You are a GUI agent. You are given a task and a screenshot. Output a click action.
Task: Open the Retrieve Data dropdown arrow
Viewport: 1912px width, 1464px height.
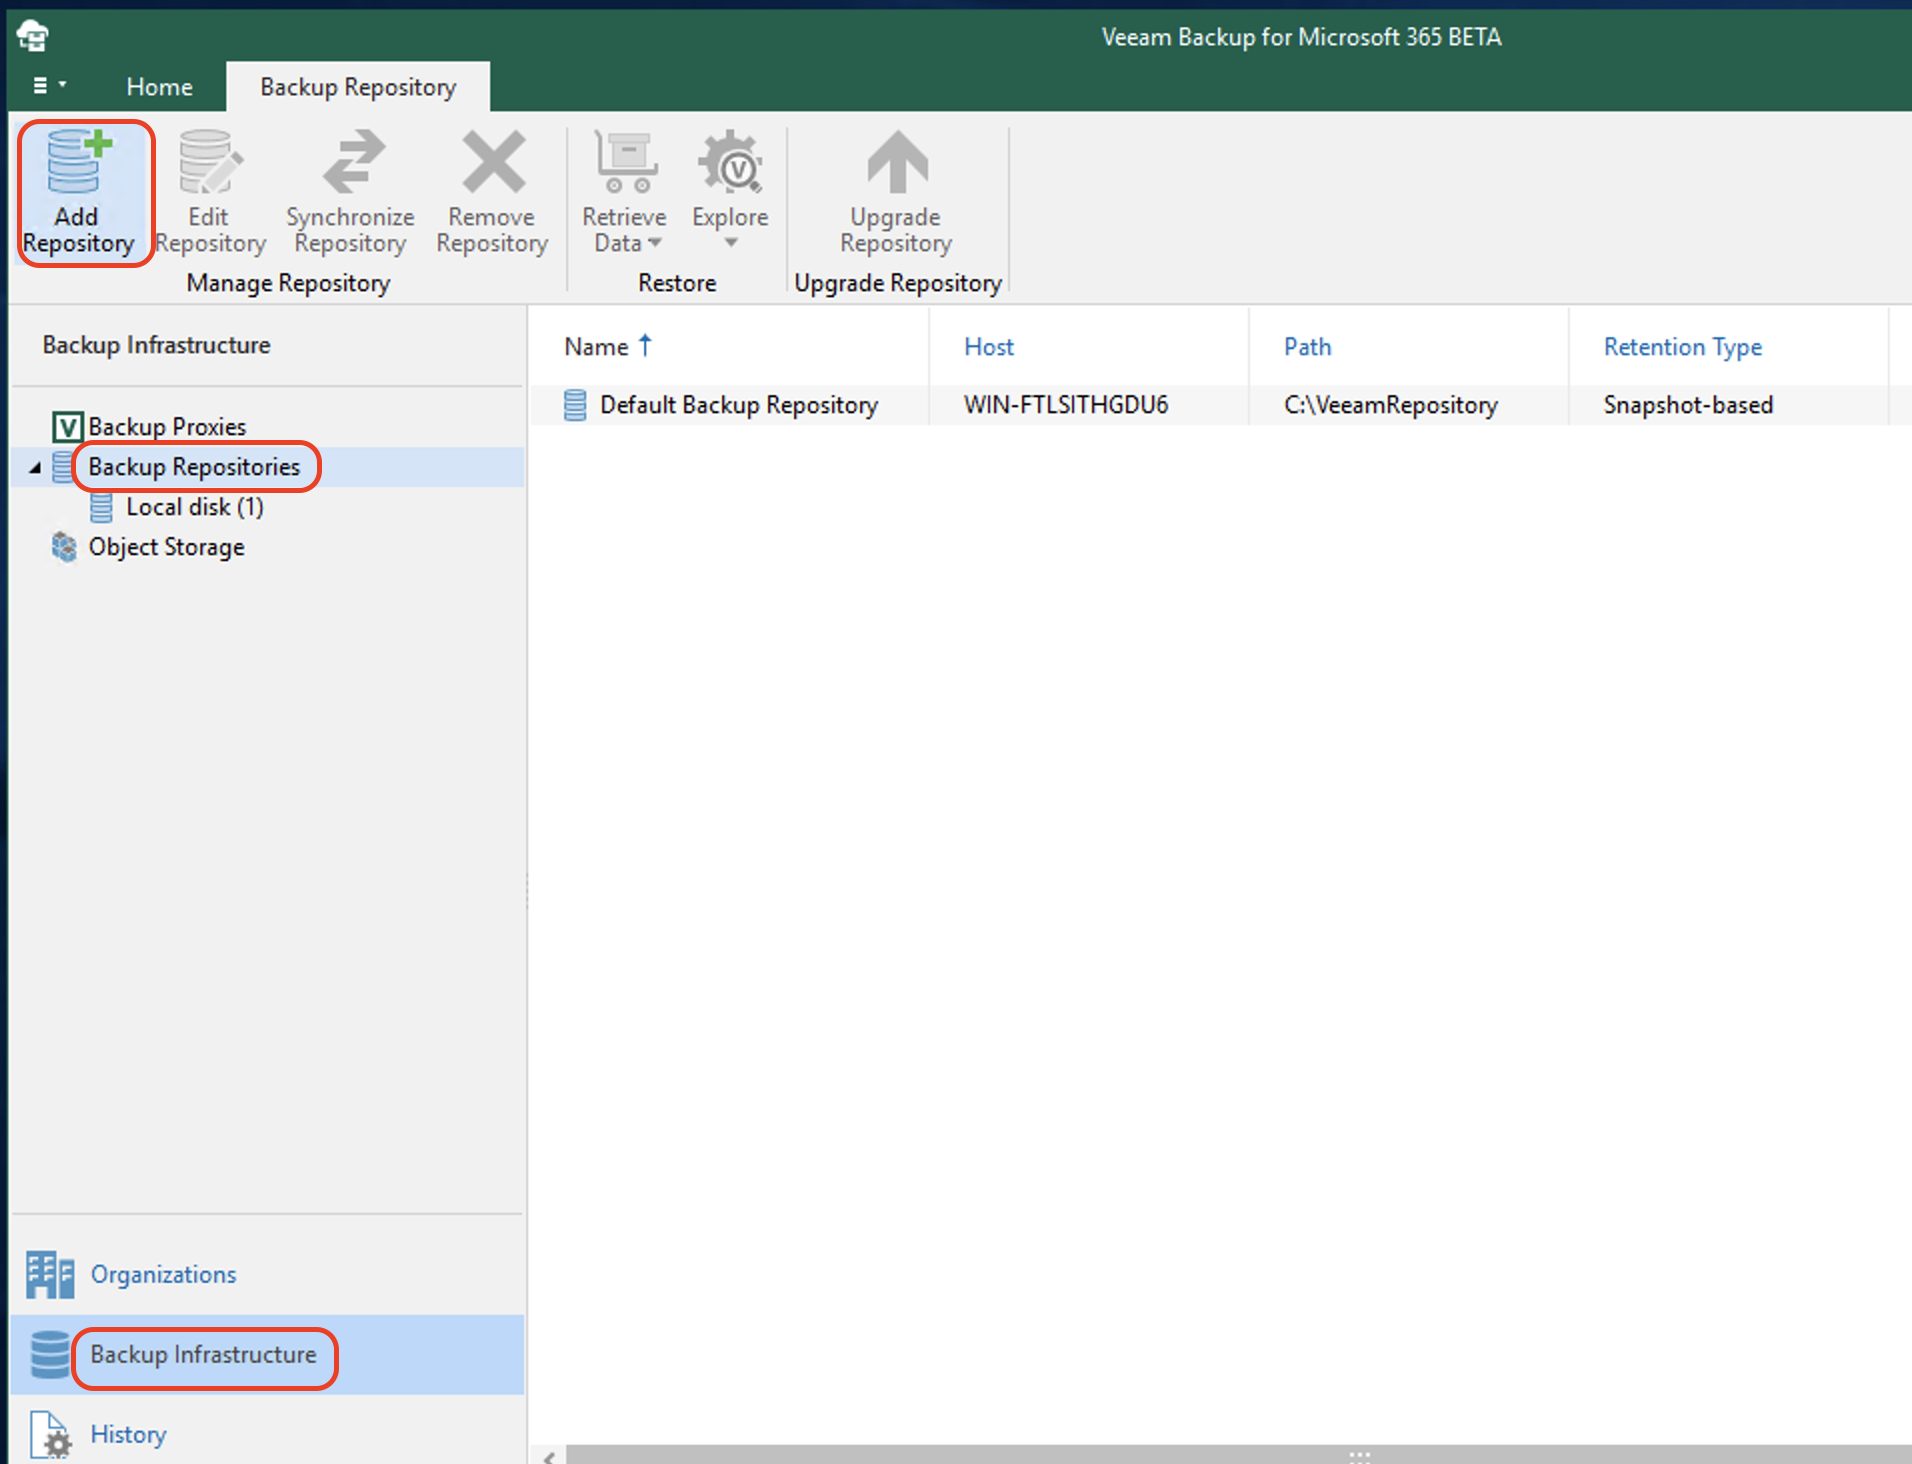[655, 243]
